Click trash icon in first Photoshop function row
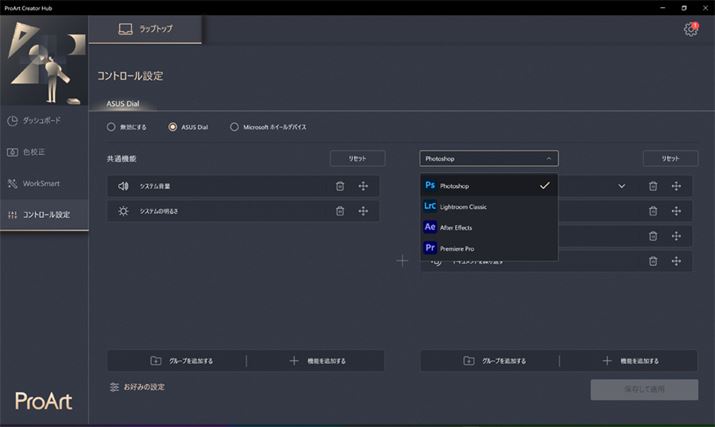The width and height of the screenshot is (715, 427). (x=653, y=186)
